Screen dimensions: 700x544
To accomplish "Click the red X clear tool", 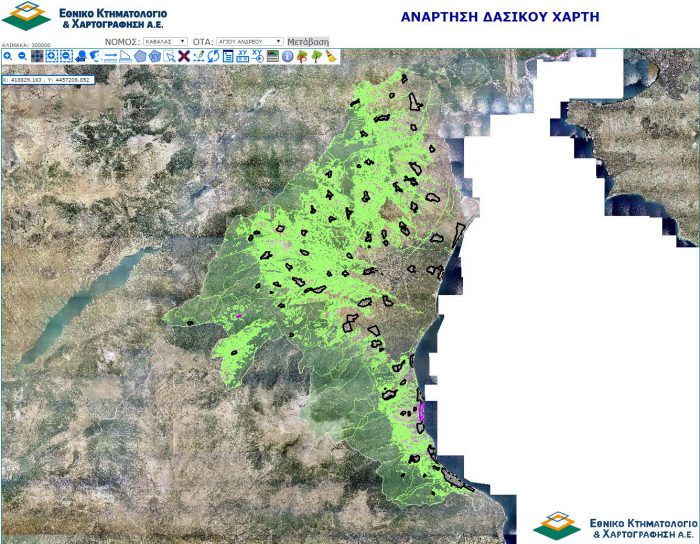I will 183,56.
